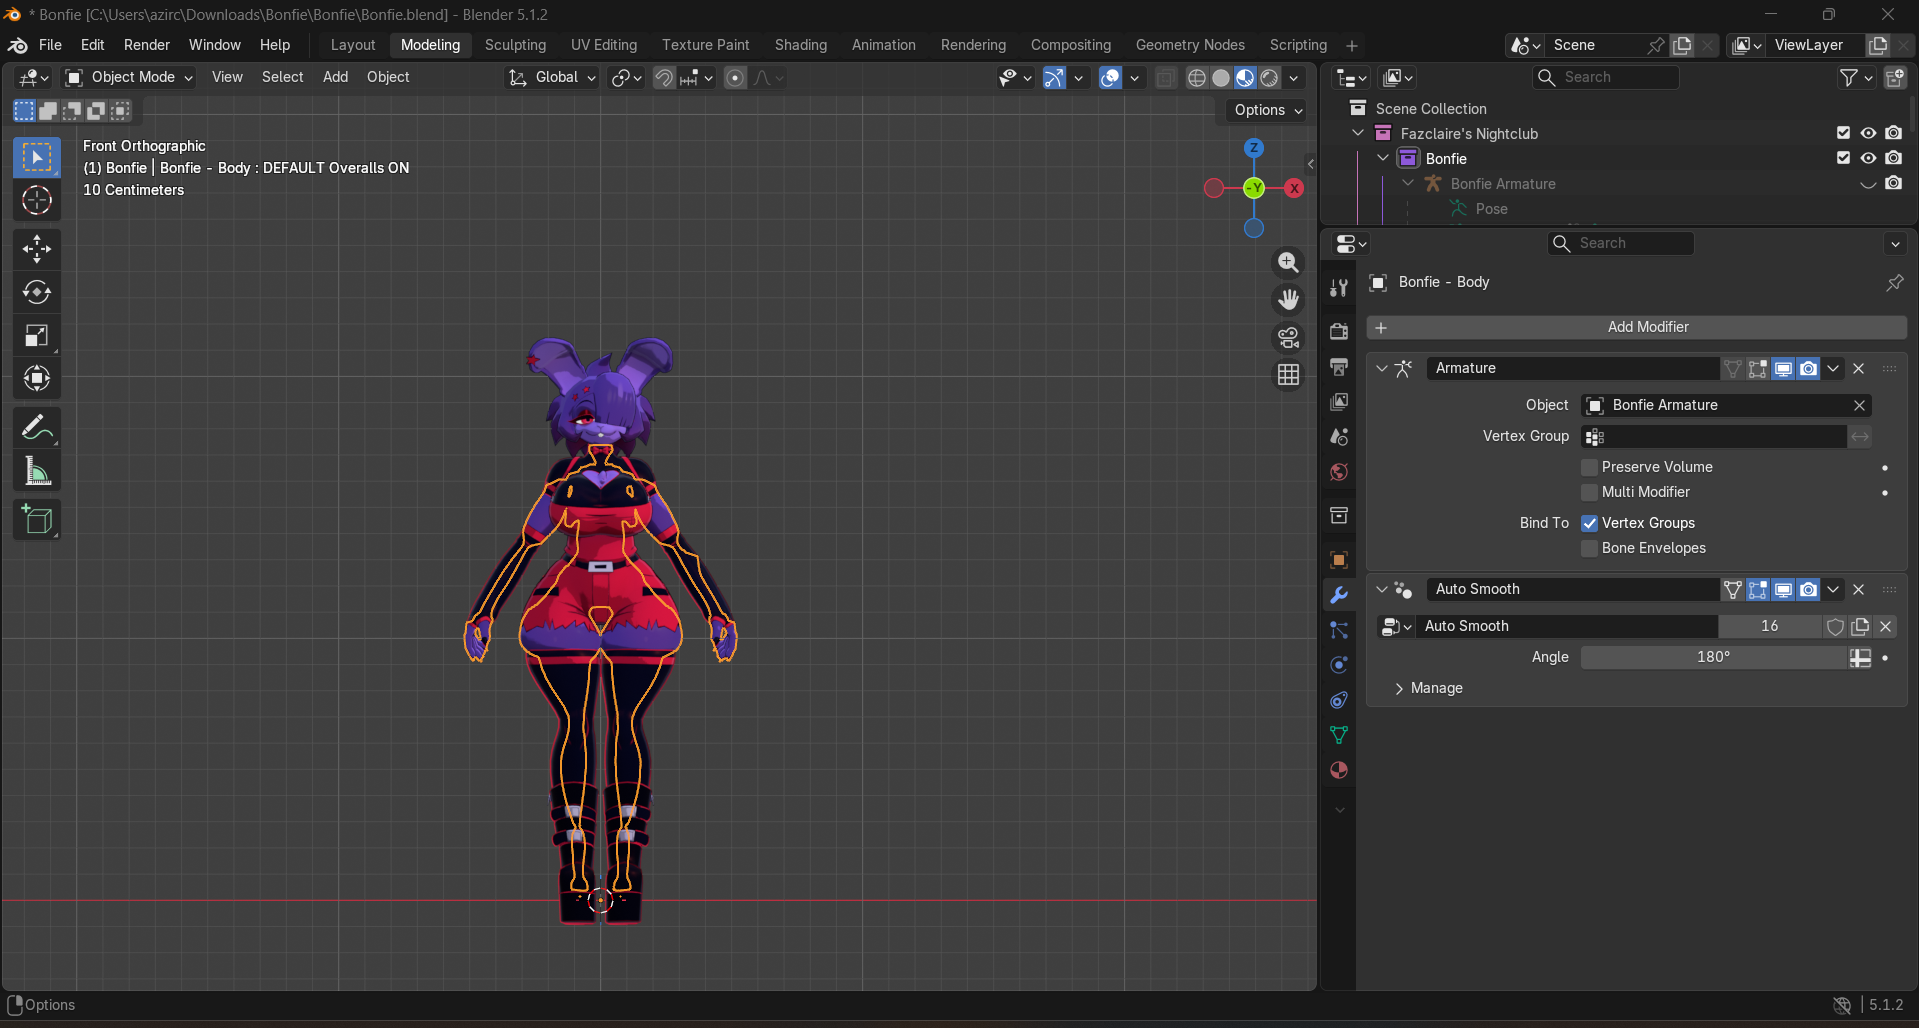Uncheck exclude checkbox for Fazclaire's Nightclub
Image resolution: width=1919 pixels, height=1028 pixels.
1843,133
